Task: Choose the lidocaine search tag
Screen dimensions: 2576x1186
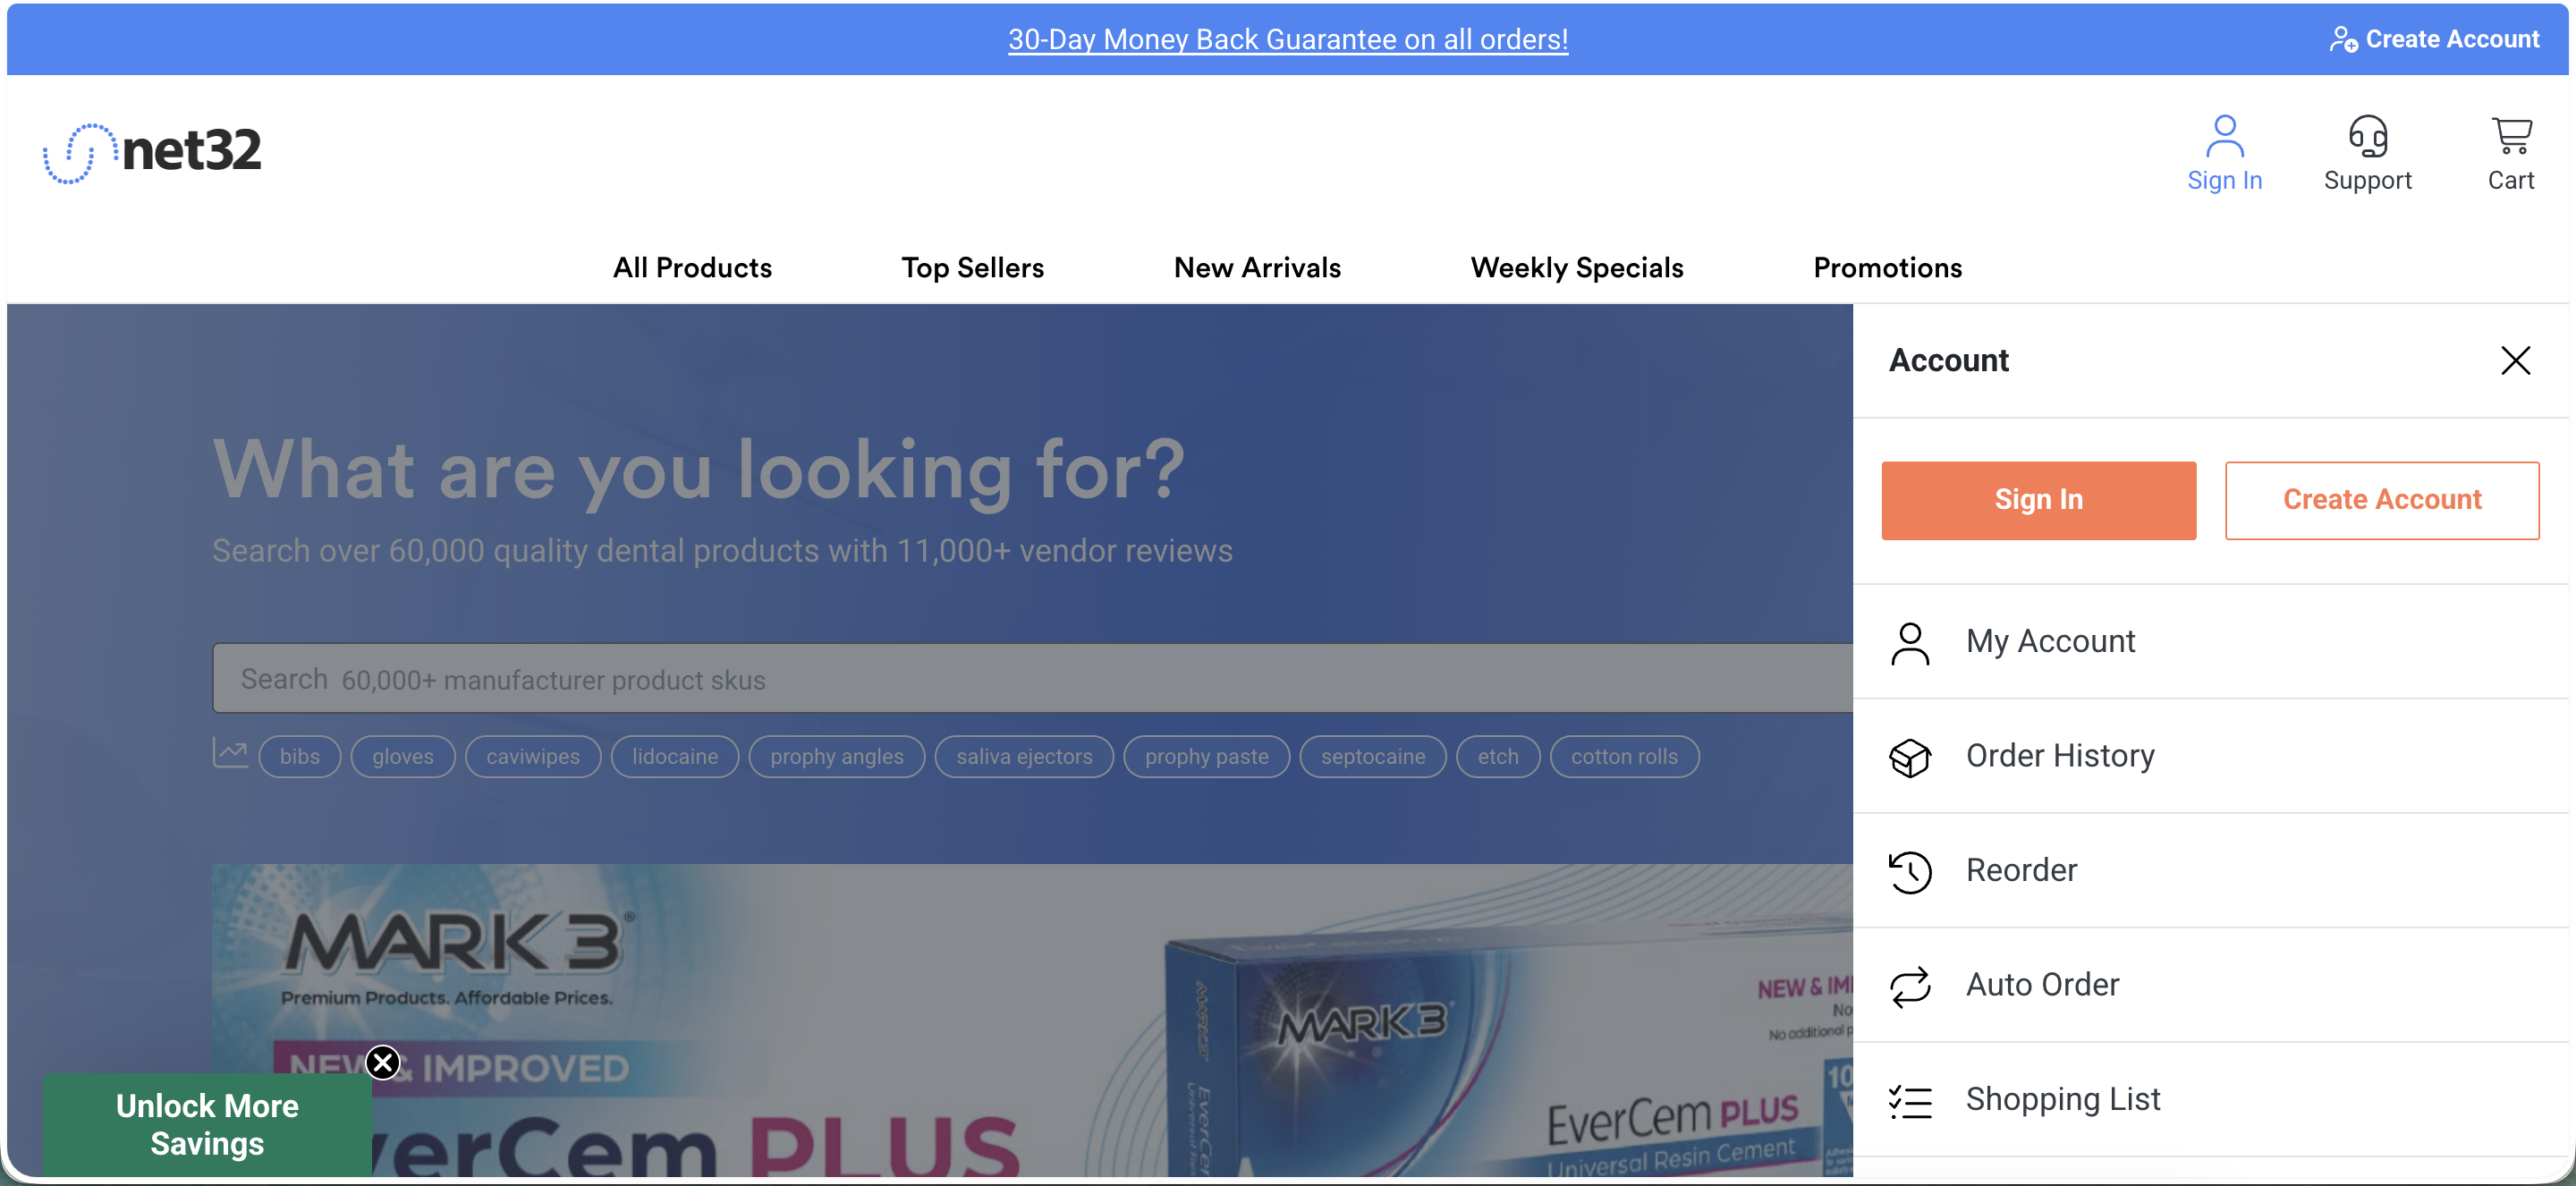Action: 675,757
